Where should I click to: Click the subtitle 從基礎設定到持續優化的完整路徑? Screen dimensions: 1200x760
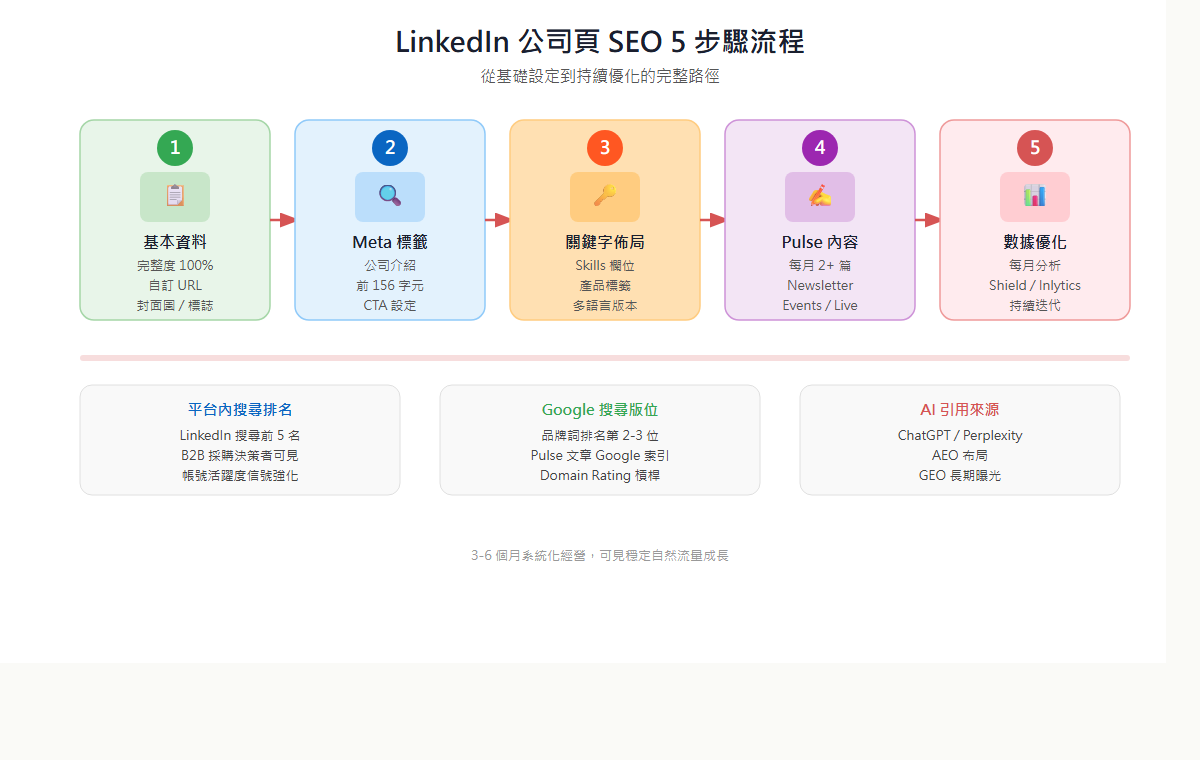click(600, 76)
